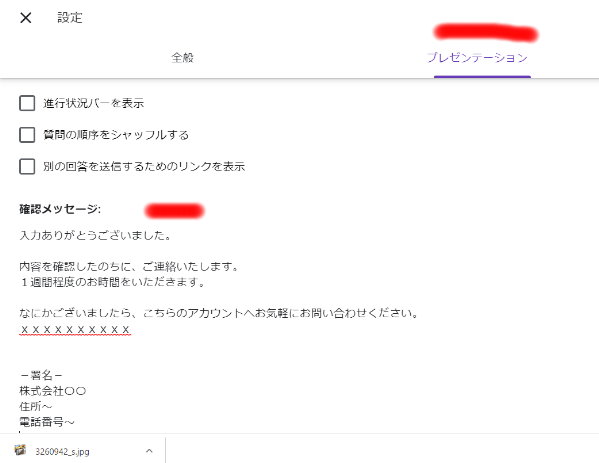Click the 質問の順序をシャッフルする label text
599x463 pixels.
pyautogui.click(x=116, y=135)
